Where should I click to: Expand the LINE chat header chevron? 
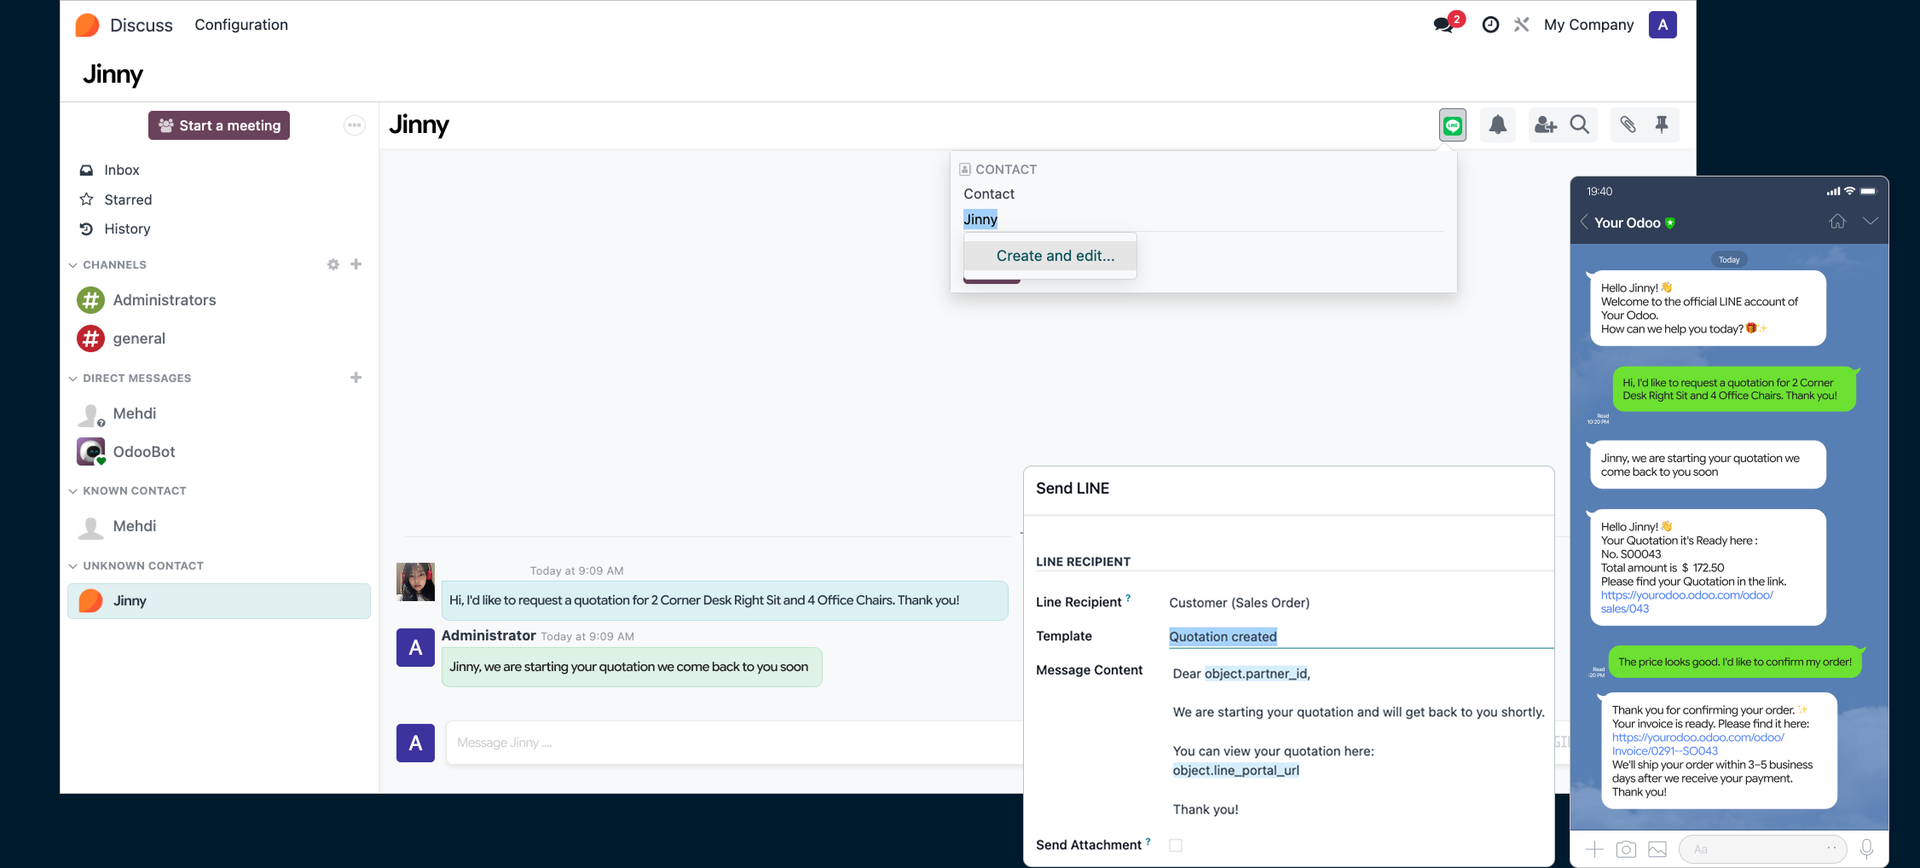pos(1870,221)
